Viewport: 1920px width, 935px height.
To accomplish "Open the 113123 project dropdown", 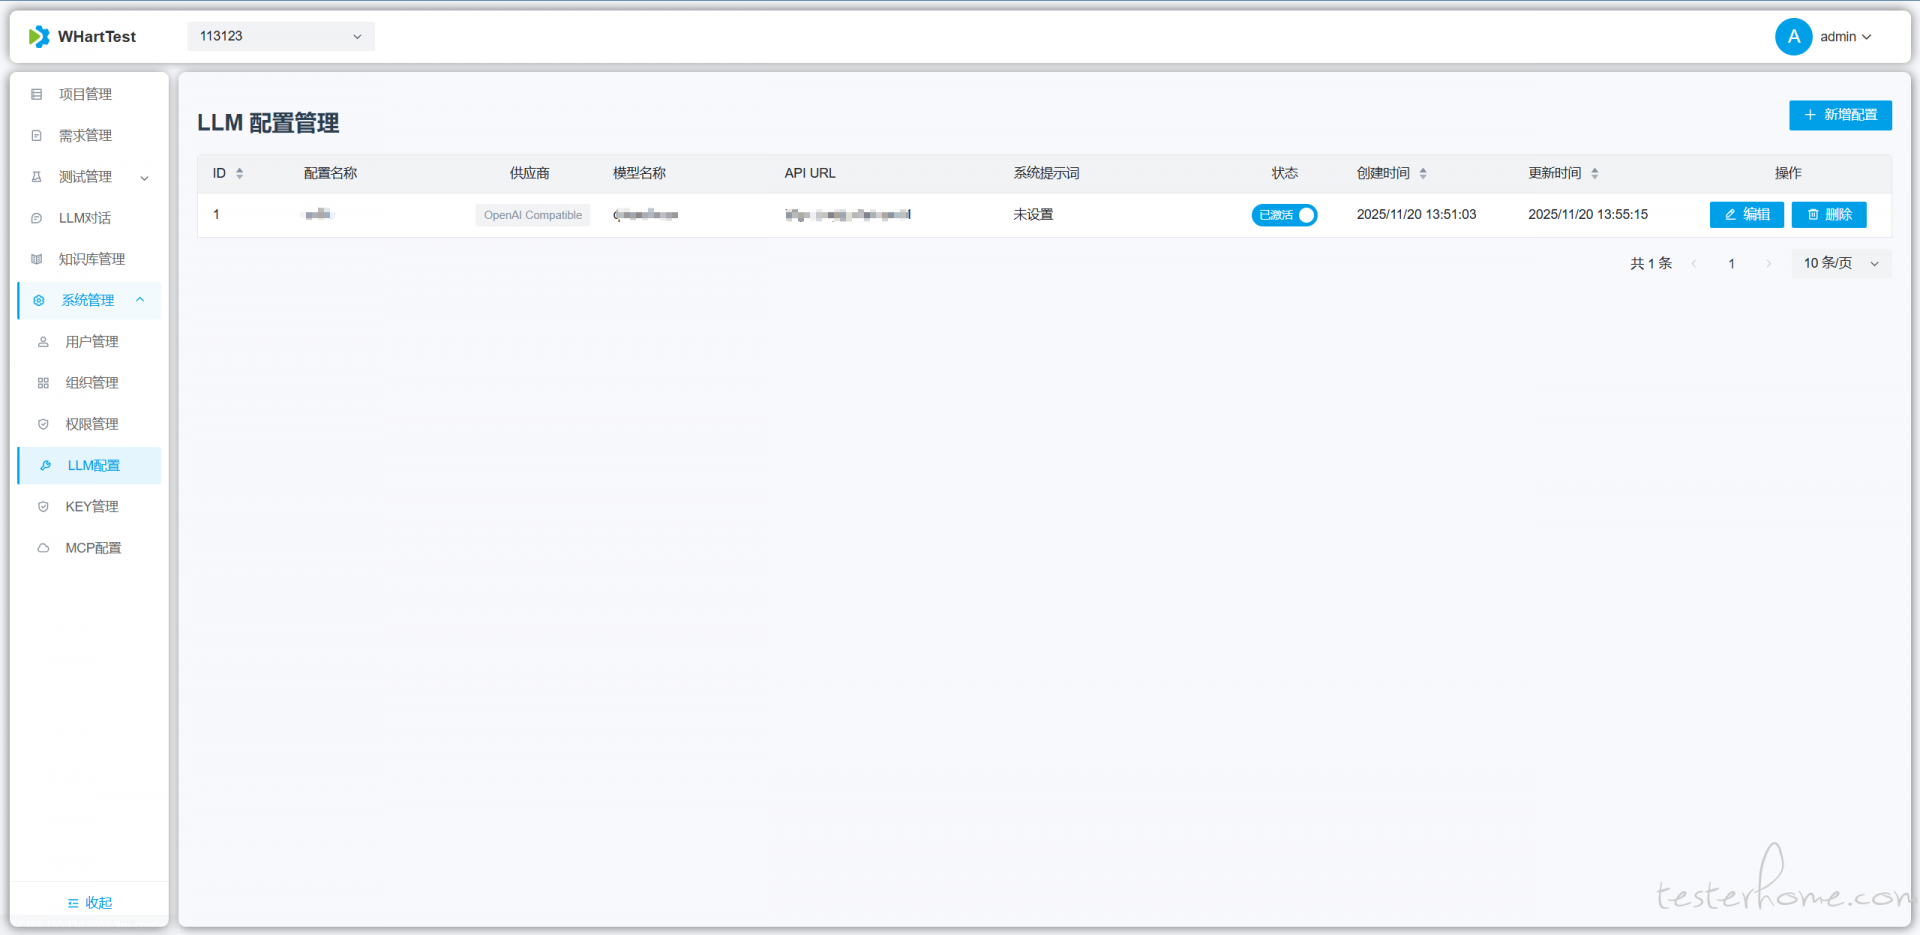I will coord(280,37).
